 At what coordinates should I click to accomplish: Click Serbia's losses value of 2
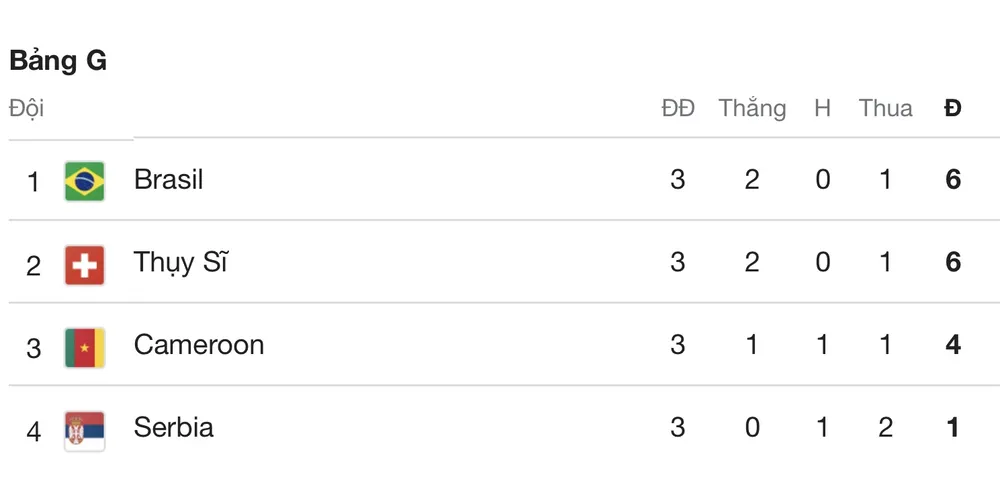885,428
